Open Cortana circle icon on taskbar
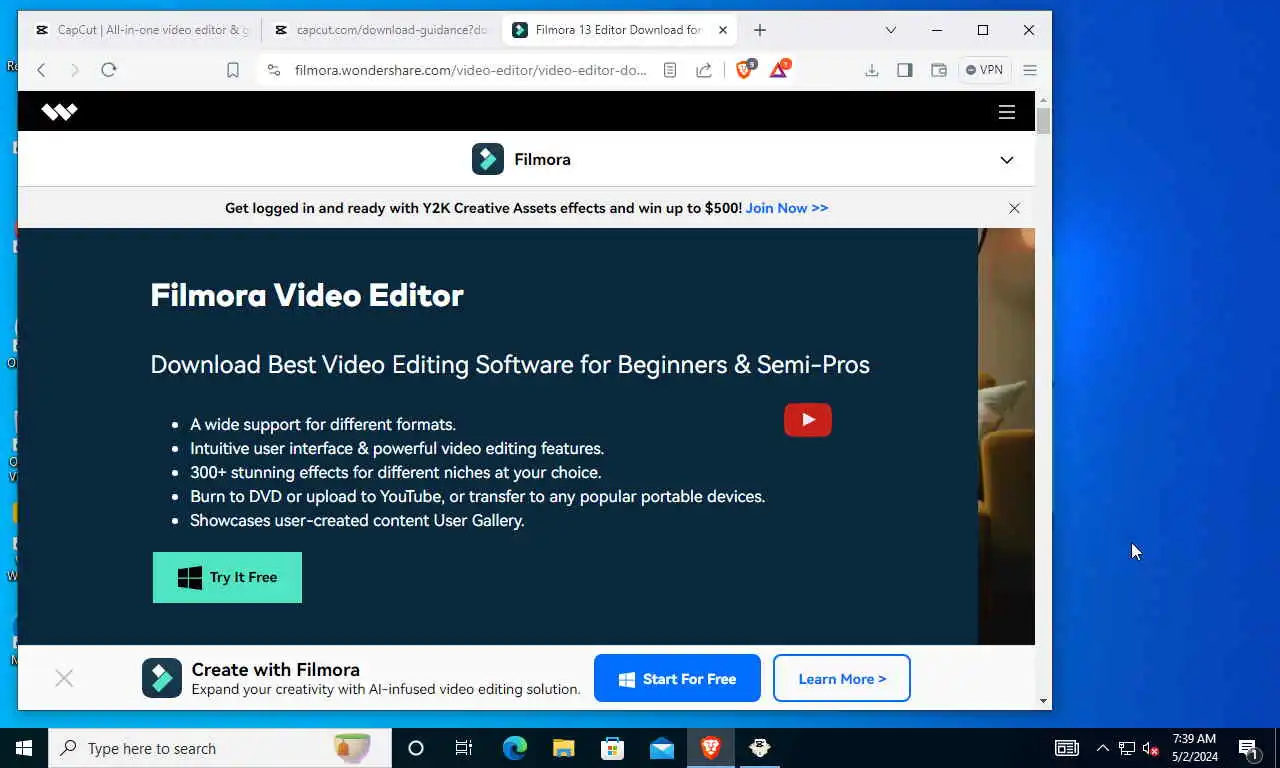Viewport: 1280px width, 768px height. pyautogui.click(x=416, y=748)
